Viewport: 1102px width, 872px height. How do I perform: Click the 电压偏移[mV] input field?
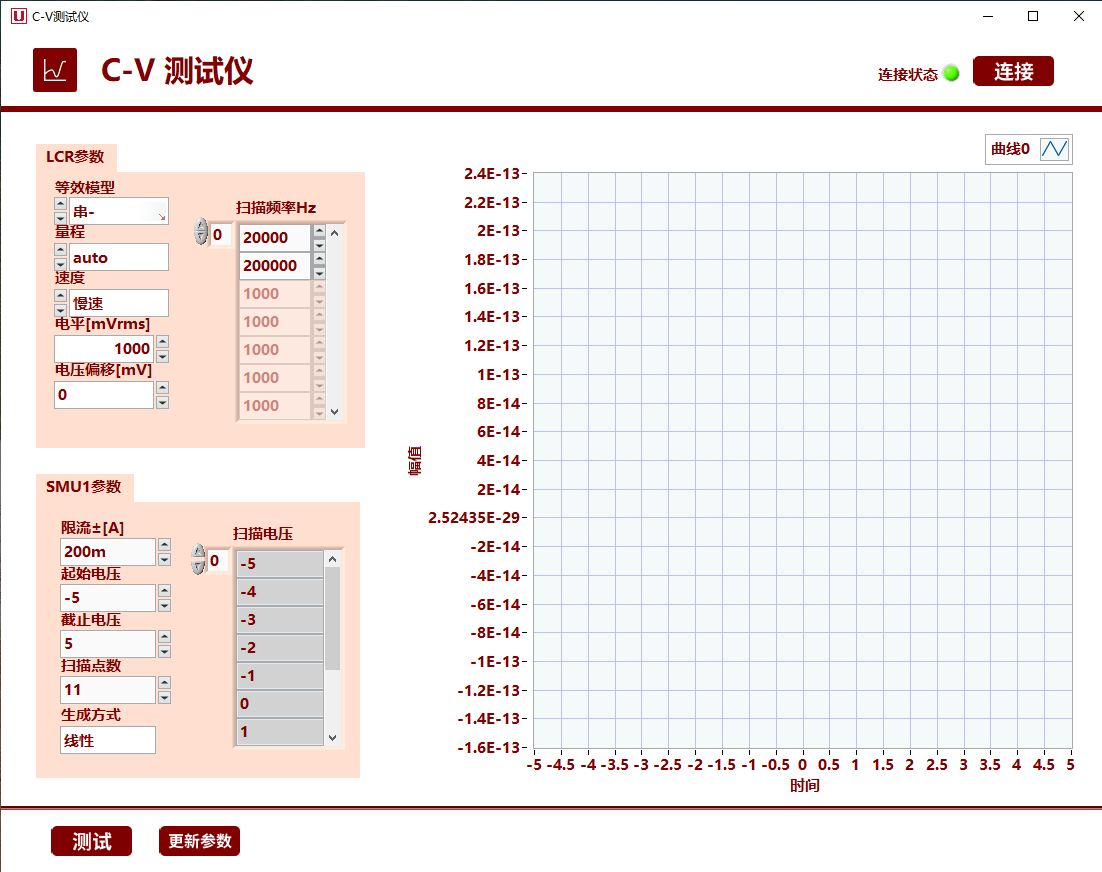pos(104,394)
